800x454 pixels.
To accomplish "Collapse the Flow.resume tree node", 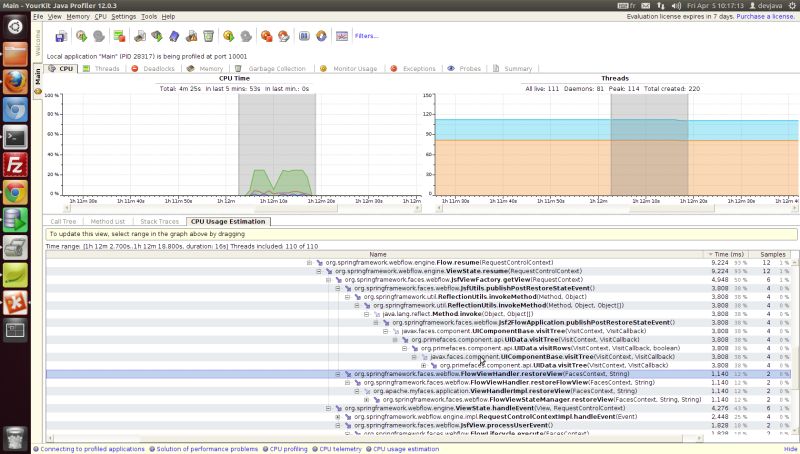I will coord(309,263).
